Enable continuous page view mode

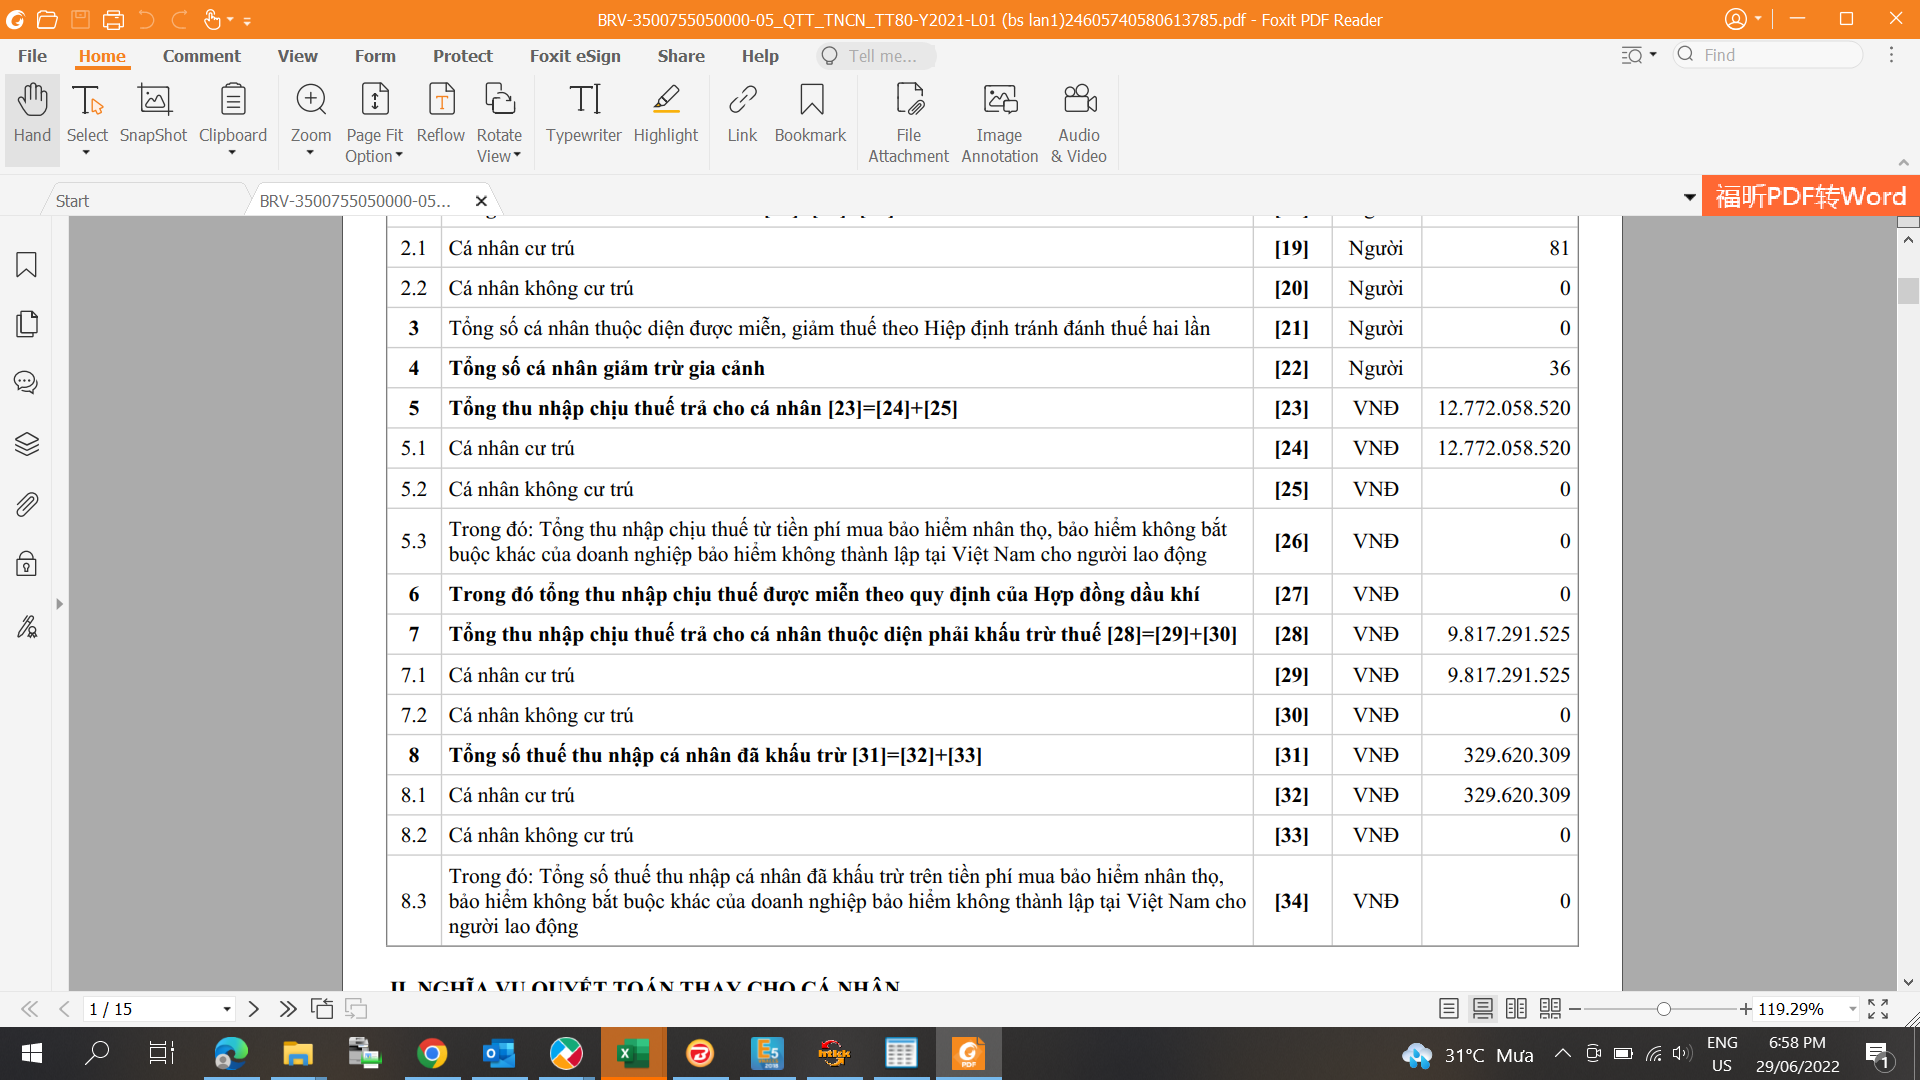1482,1009
